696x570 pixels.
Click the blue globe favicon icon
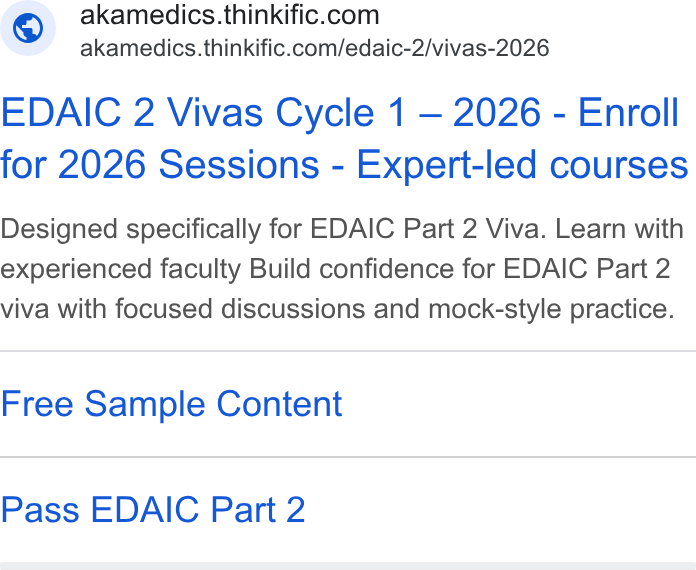point(28,28)
